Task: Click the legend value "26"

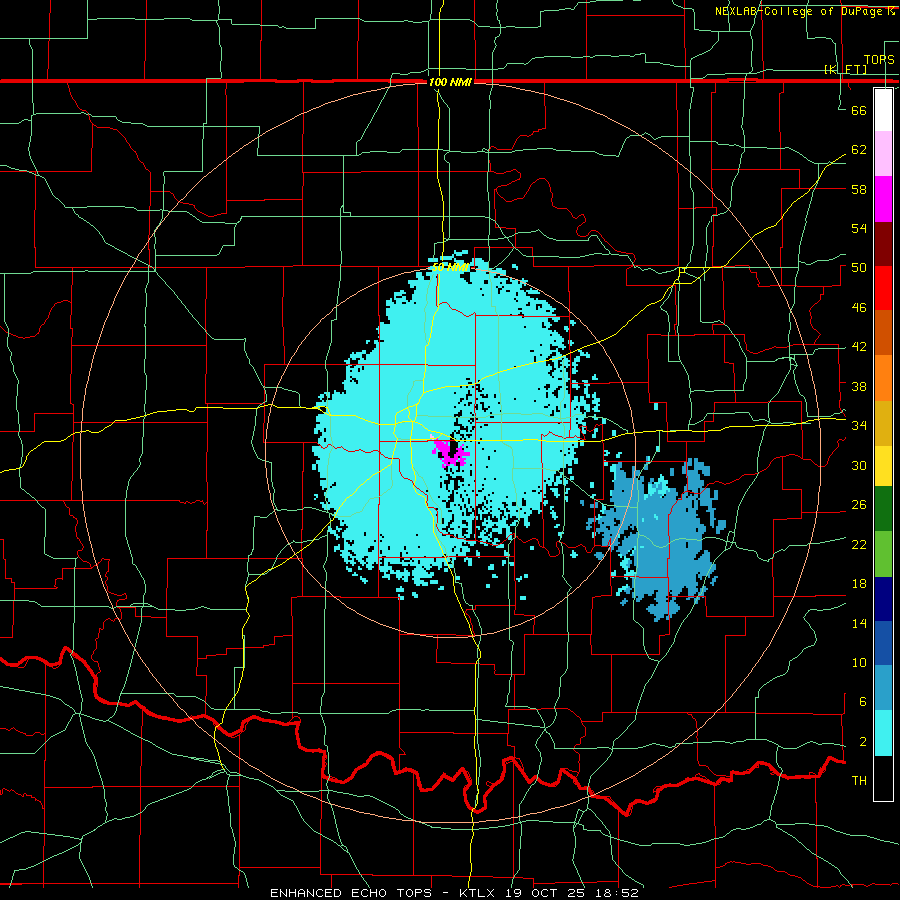Action: tap(859, 505)
